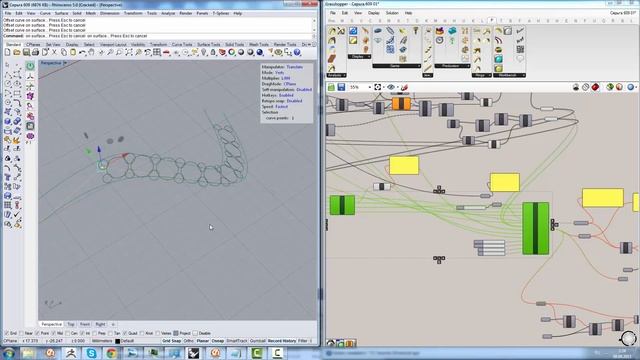Click the black Default layer color swatch

pos(118,341)
